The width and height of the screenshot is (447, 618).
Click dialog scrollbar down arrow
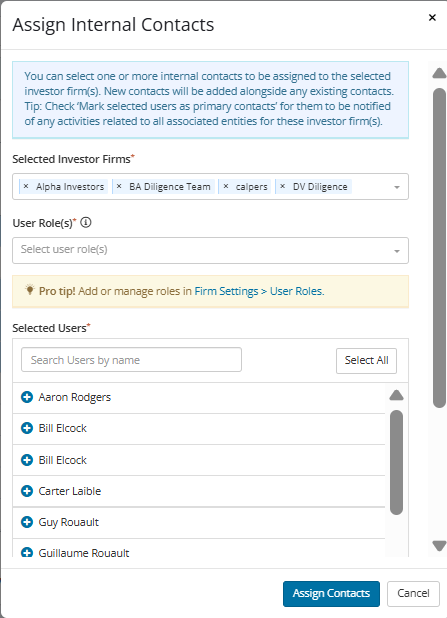coord(439,546)
